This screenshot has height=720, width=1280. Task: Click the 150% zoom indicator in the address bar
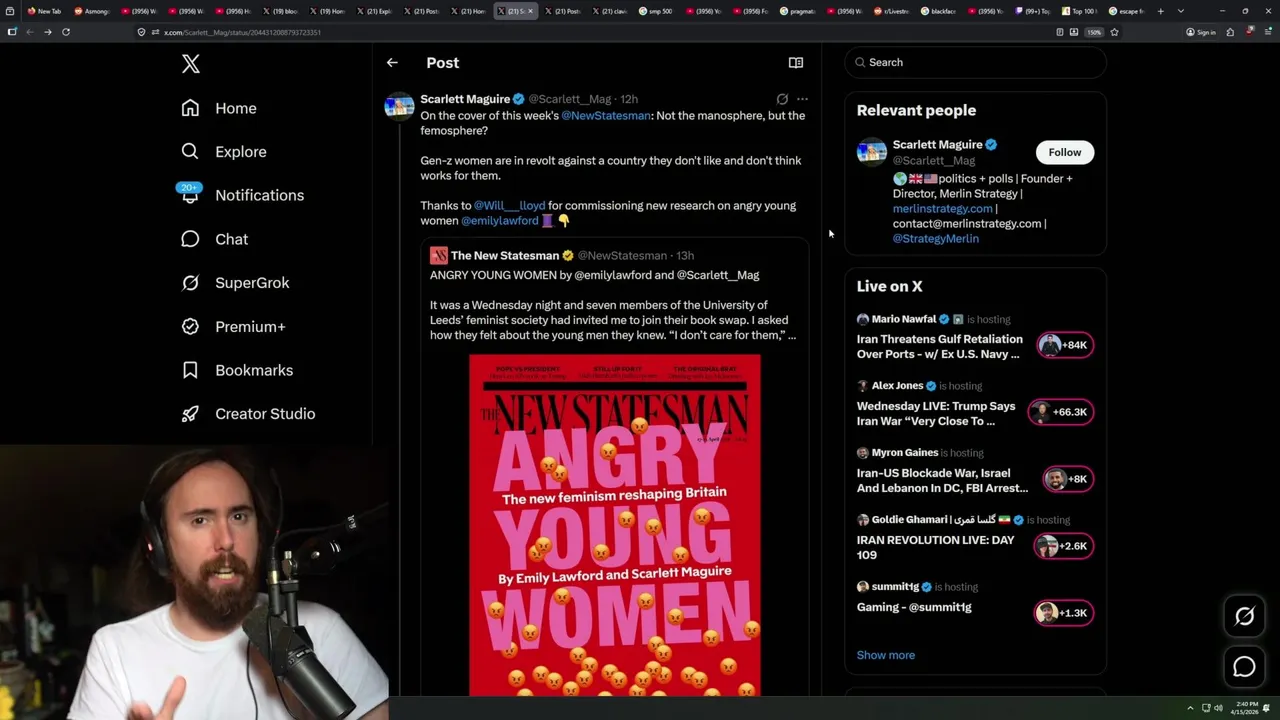click(1094, 32)
